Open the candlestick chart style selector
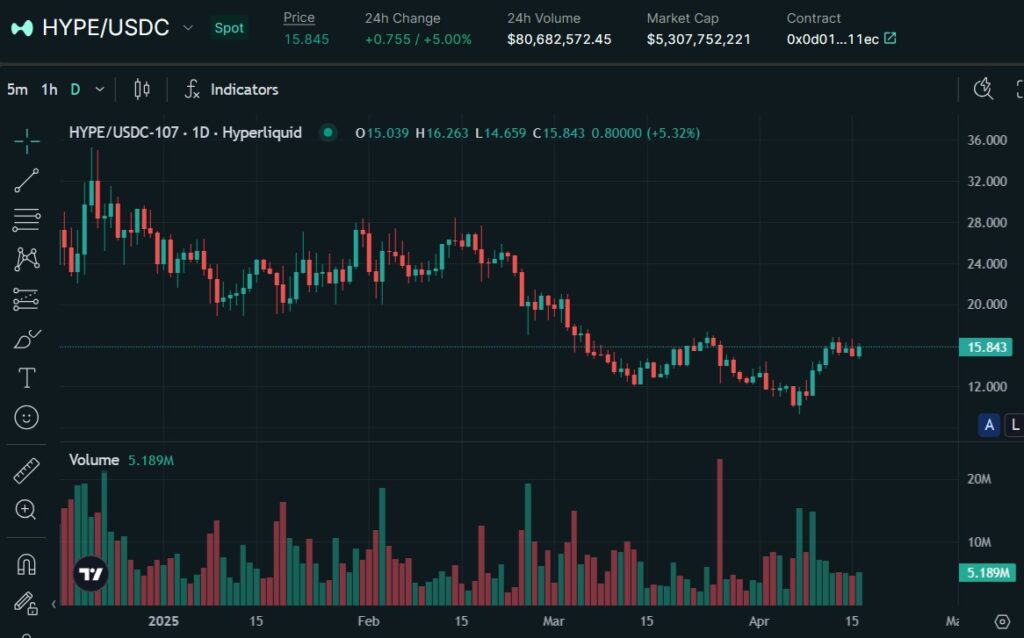This screenshot has height=638, width=1024. pos(142,89)
